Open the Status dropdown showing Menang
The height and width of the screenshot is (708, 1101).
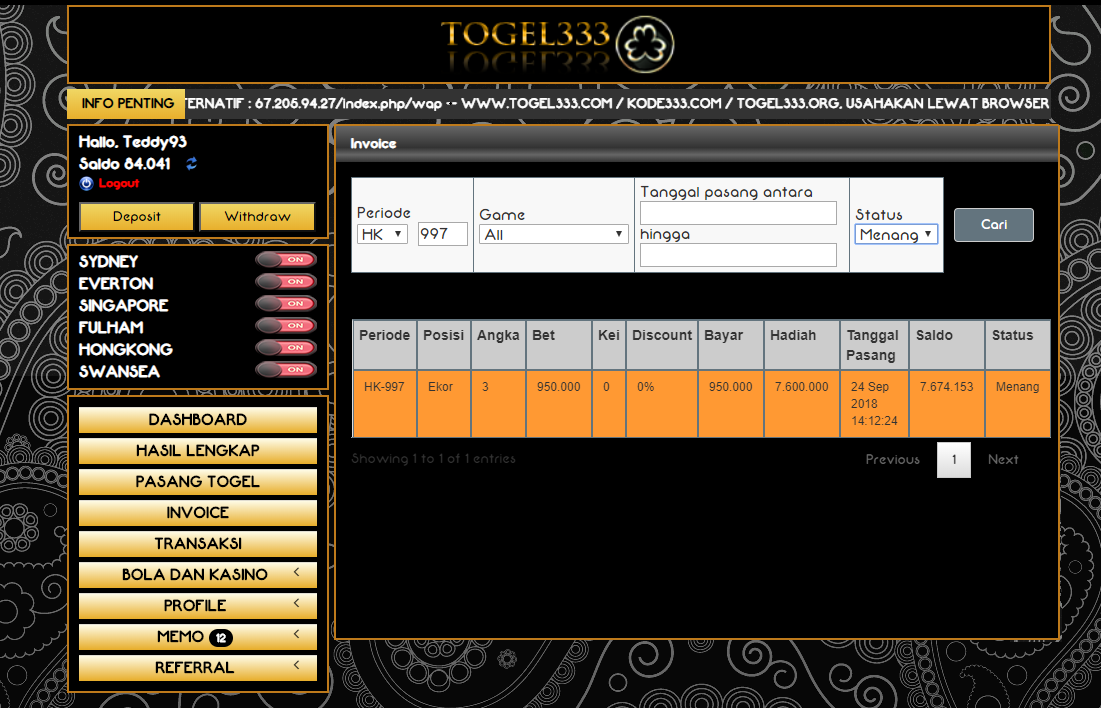click(x=896, y=234)
